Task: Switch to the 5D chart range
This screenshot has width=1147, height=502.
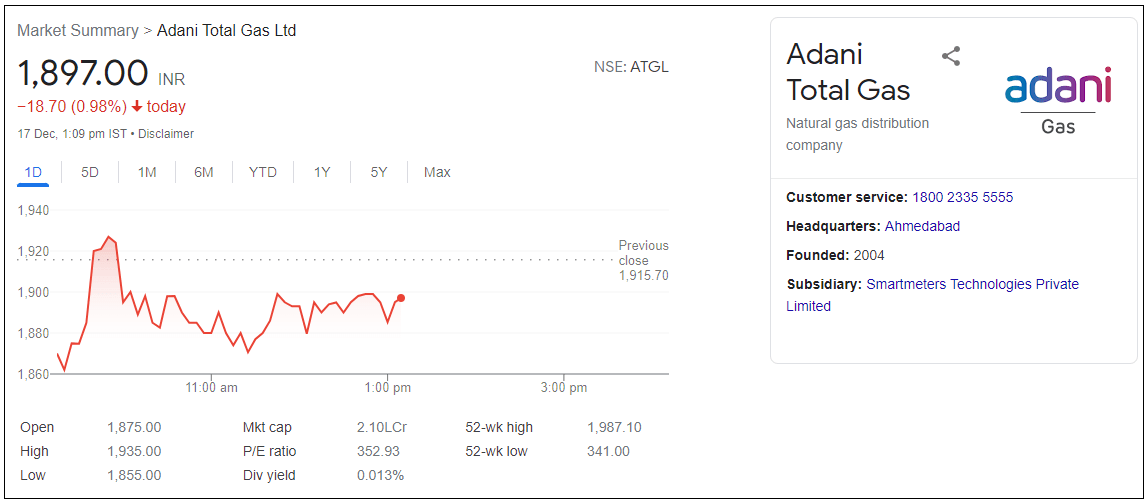Action: (90, 172)
